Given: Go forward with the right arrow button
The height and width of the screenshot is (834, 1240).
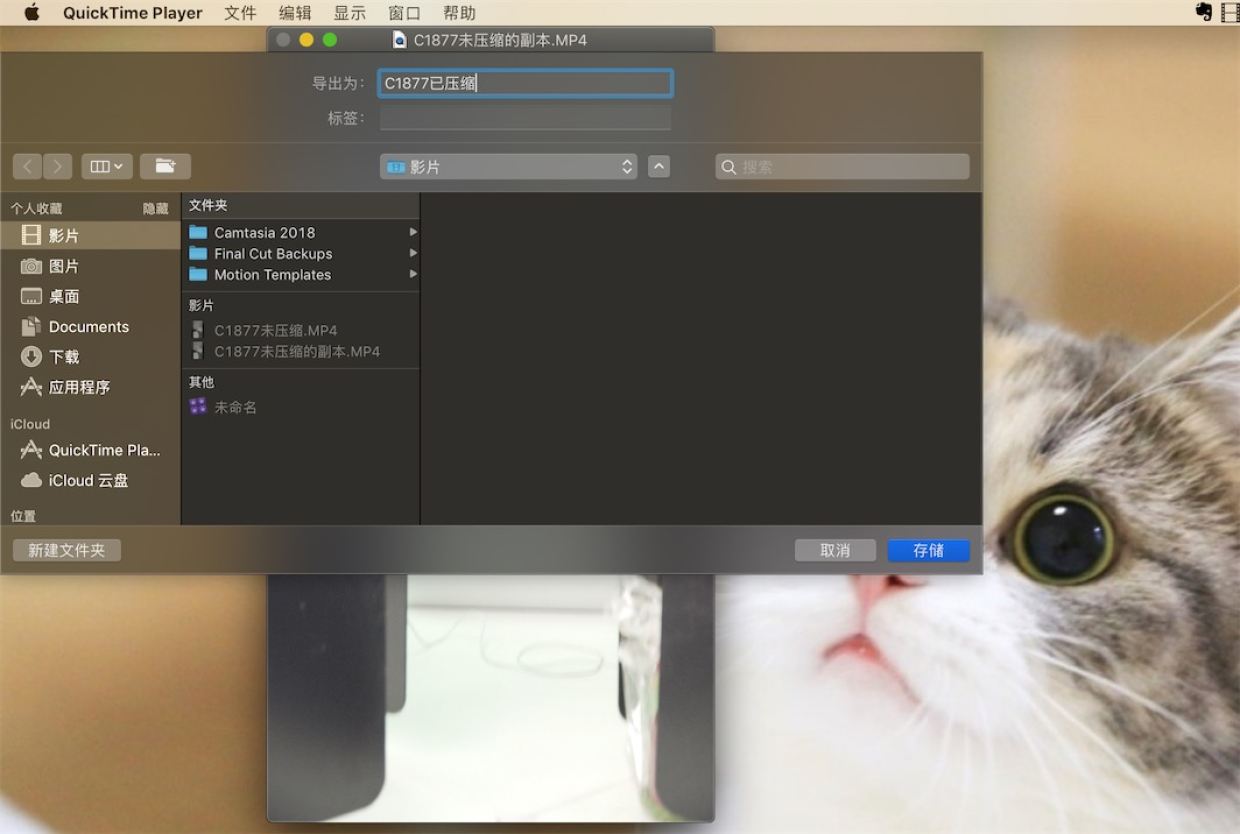Looking at the screenshot, I should (x=58, y=166).
